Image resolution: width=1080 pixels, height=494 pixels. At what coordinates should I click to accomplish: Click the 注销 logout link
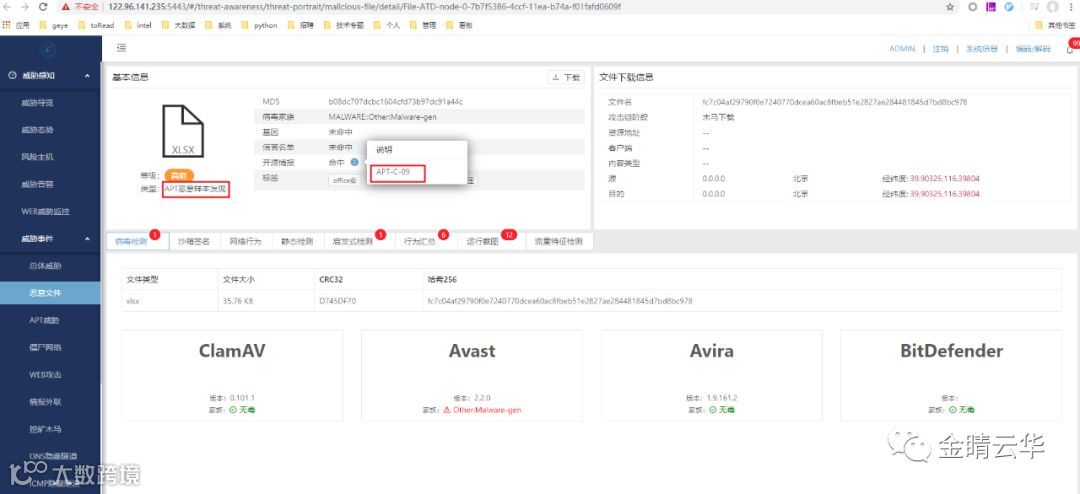(x=940, y=49)
